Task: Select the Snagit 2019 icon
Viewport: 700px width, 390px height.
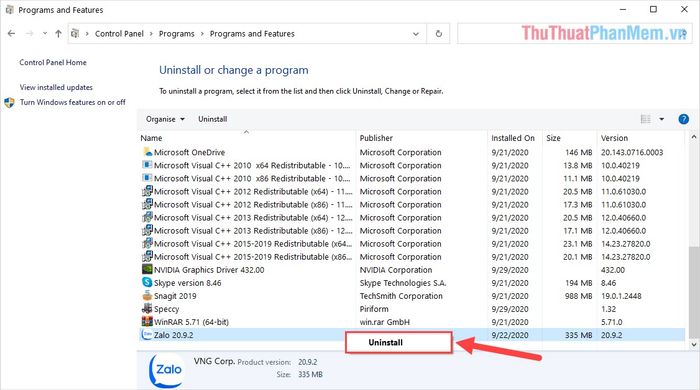Action: pos(147,295)
